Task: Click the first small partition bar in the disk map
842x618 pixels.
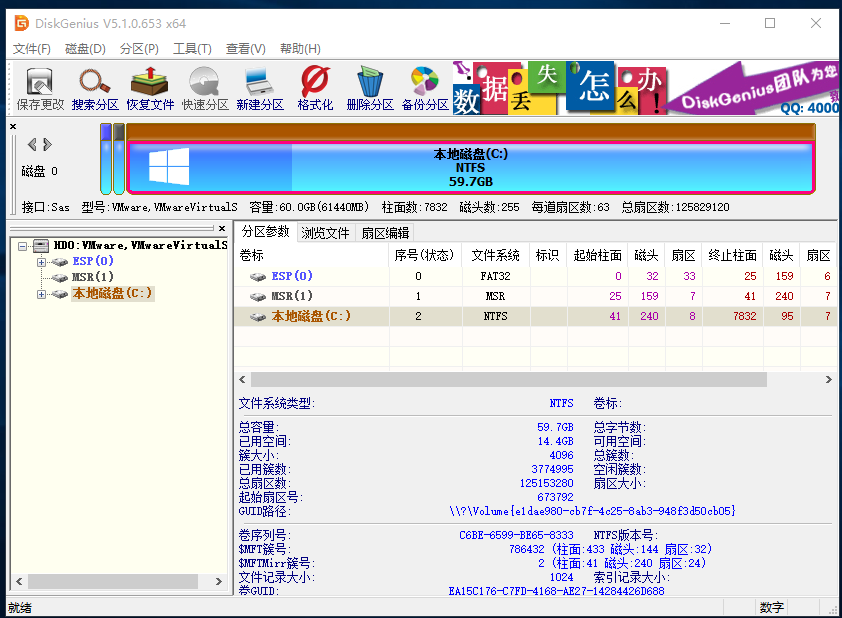Action: click(106, 158)
